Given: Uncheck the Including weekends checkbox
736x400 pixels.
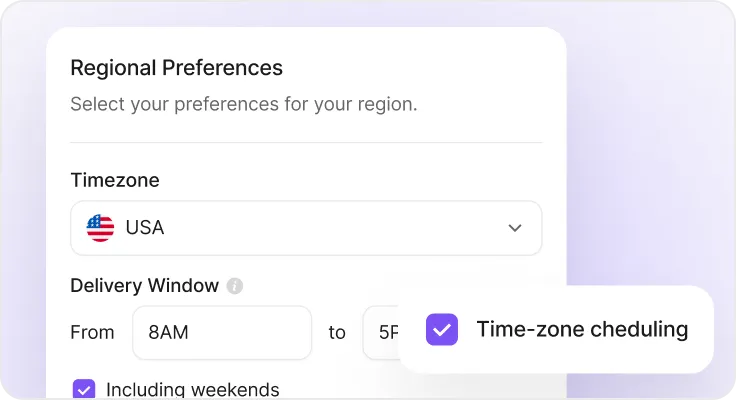Looking at the screenshot, I should 84,389.
